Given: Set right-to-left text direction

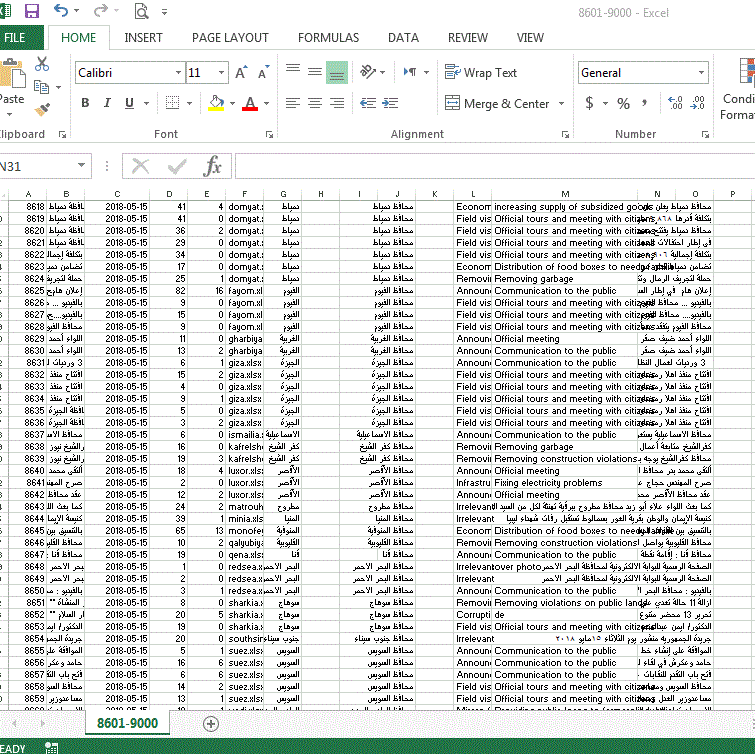Looking at the screenshot, I should pos(410,72).
